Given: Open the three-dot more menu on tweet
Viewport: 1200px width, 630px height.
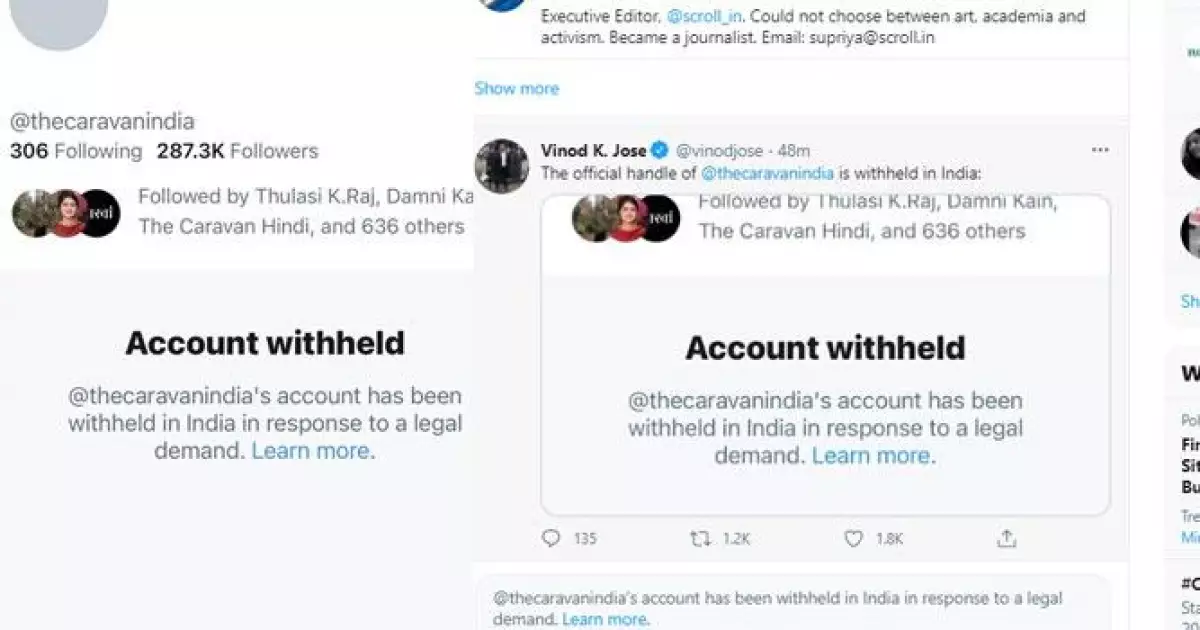Looking at the screenshot, I should tap(1100, 150).
